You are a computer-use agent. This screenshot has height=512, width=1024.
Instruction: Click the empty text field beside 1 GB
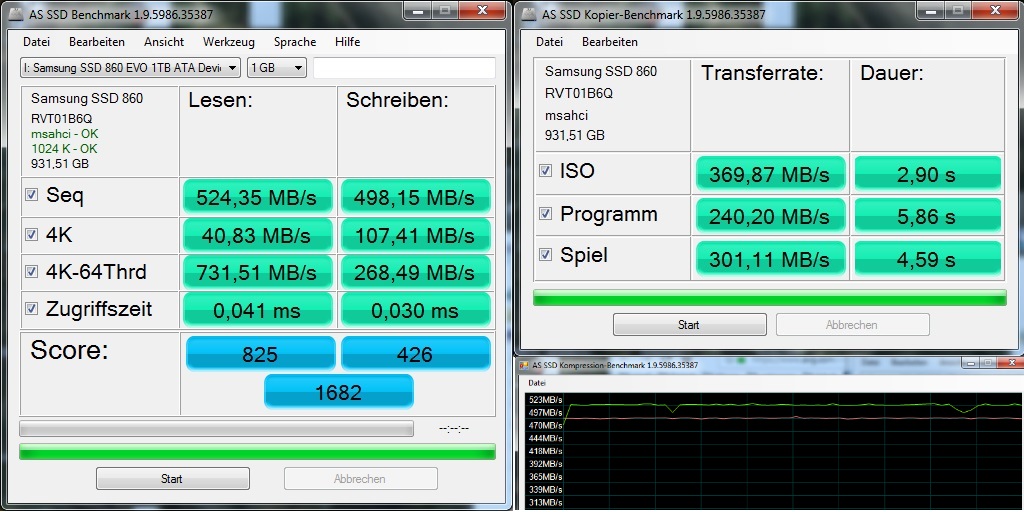click(404, 68)
